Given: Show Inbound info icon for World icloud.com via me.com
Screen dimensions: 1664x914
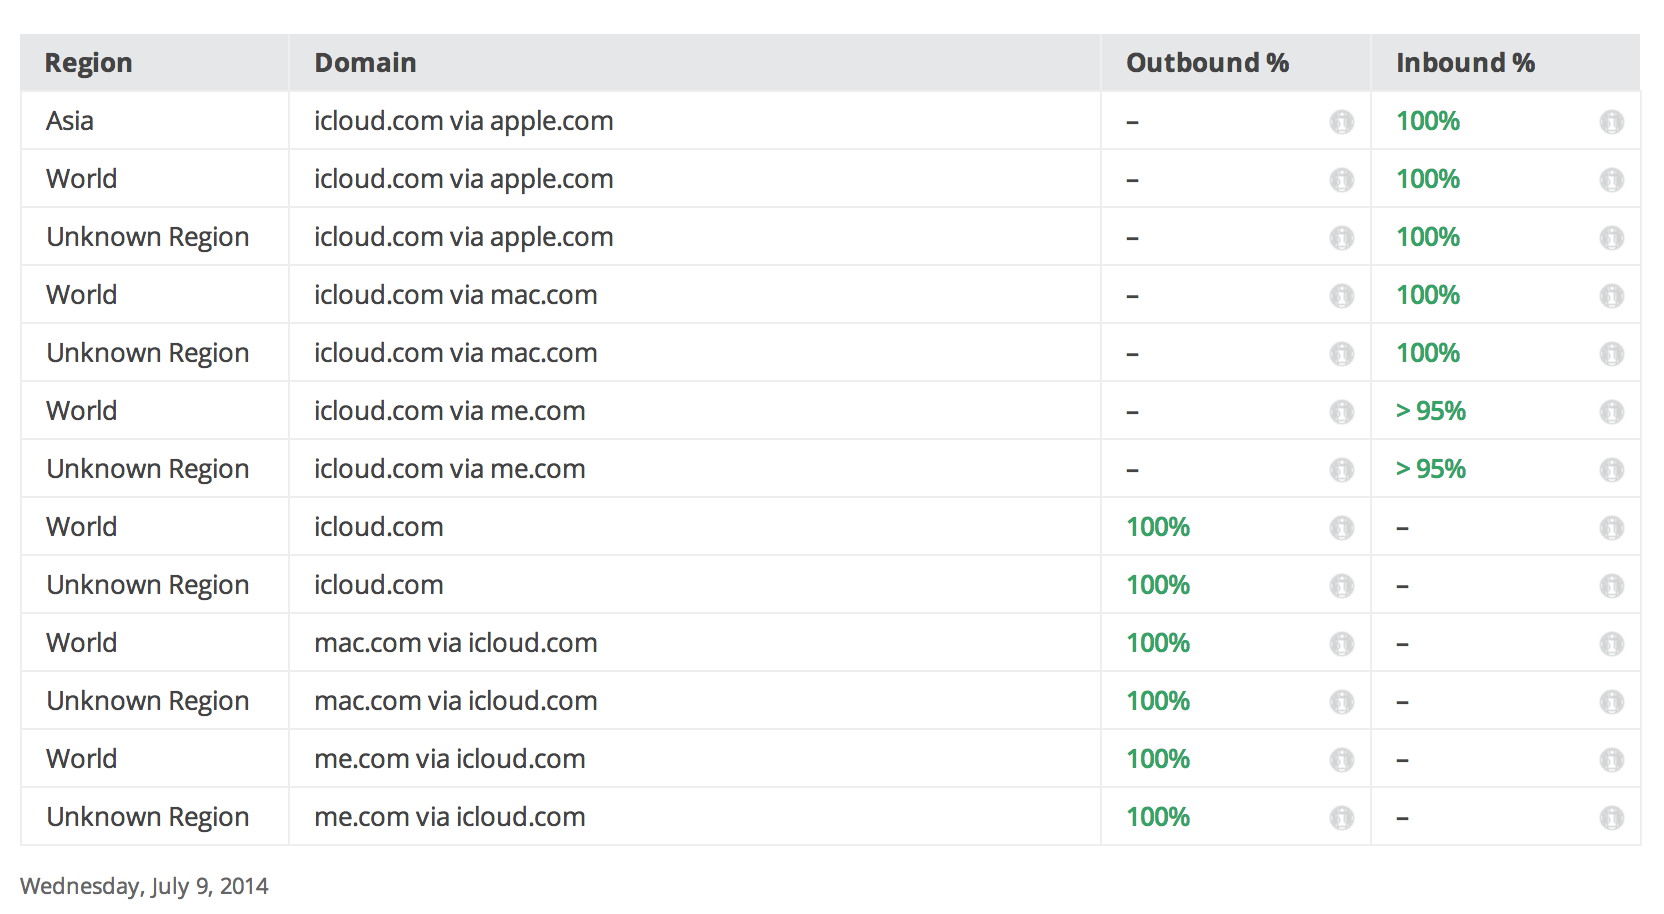Looking at the screenshot, I should pos(1611,412).
